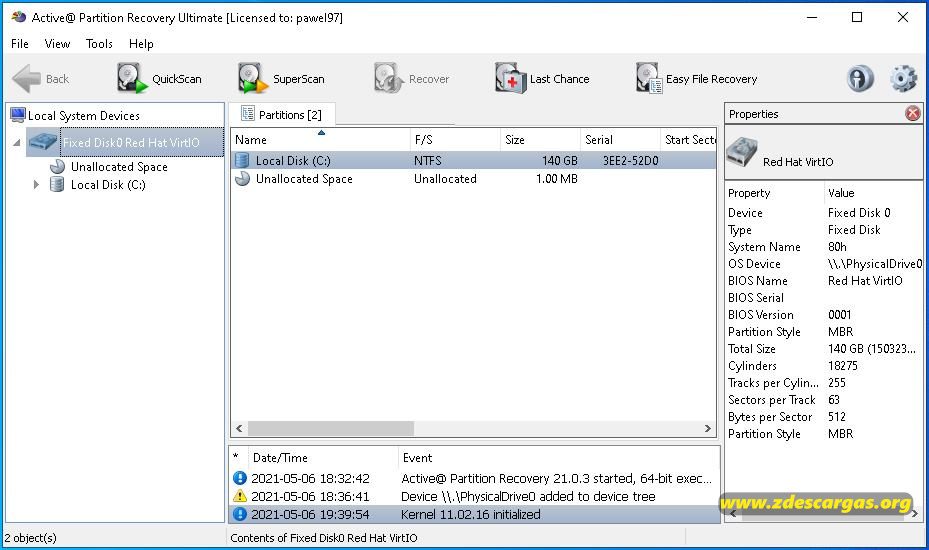Select log entry Active@ Partition Recovery started
This screenshot has width=929, height=550.
coord(474,478)
